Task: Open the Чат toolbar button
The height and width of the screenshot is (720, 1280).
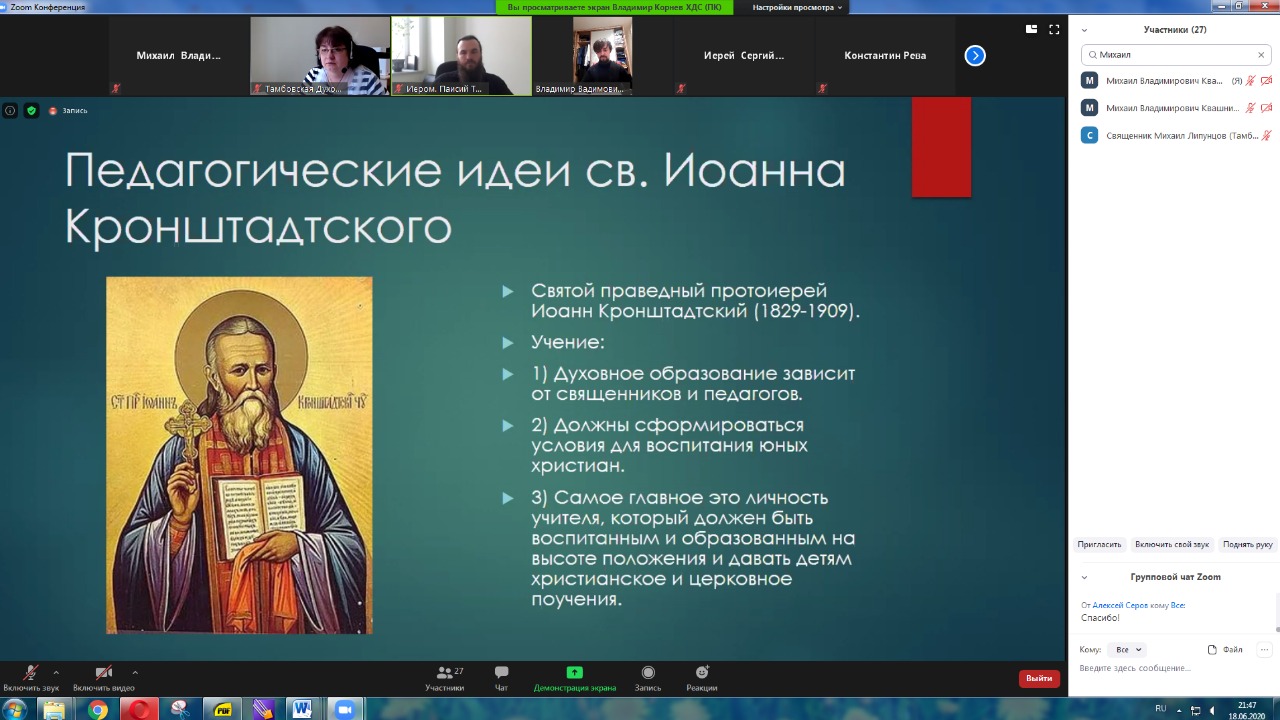Action: point(501,678)
